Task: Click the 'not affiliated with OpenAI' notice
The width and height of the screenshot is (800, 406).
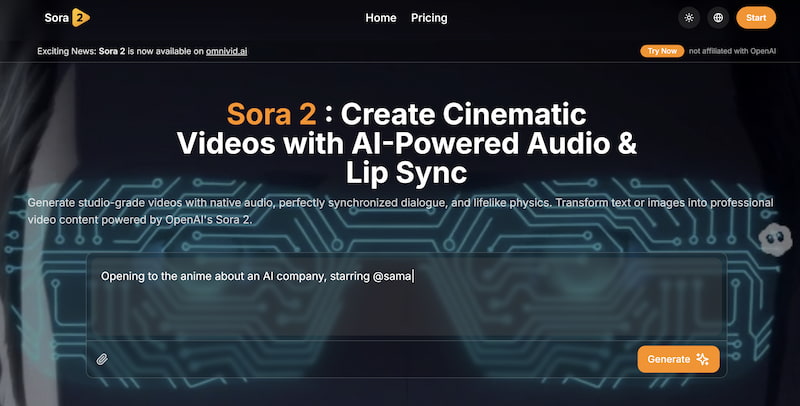Action: click(x=730, y=51)
